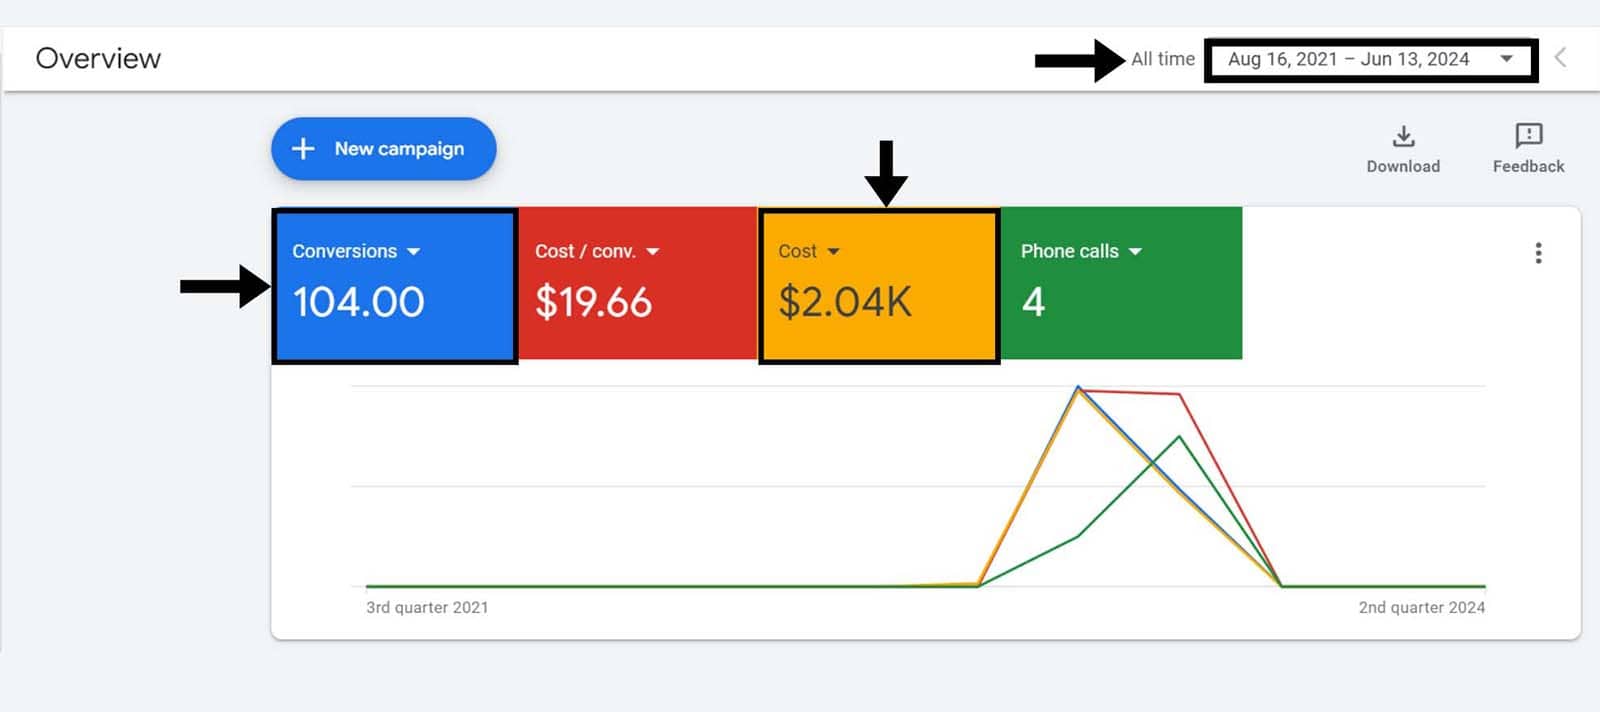
Task: Click the All time label
Action: (1162, 59)
